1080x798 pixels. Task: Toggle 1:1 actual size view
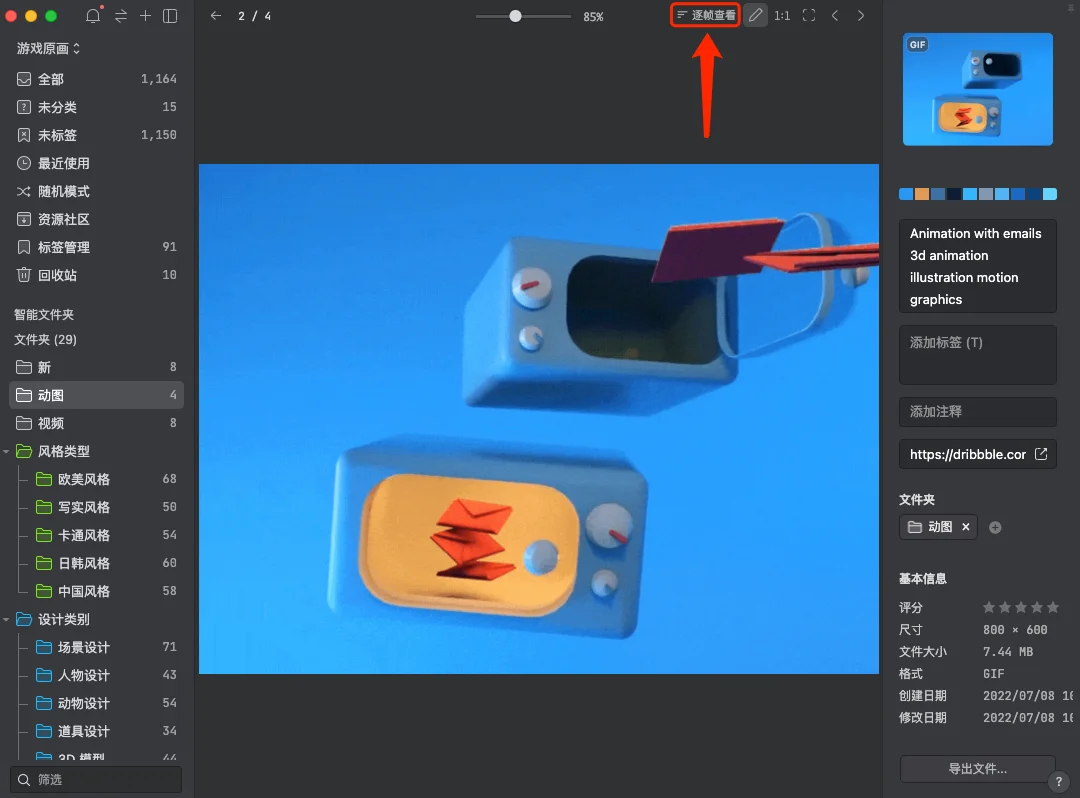coord(782,16)
